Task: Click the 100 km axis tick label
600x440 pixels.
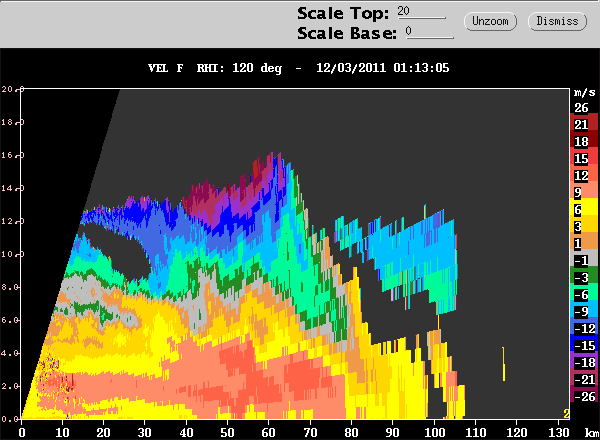Action: pos(435,433)
